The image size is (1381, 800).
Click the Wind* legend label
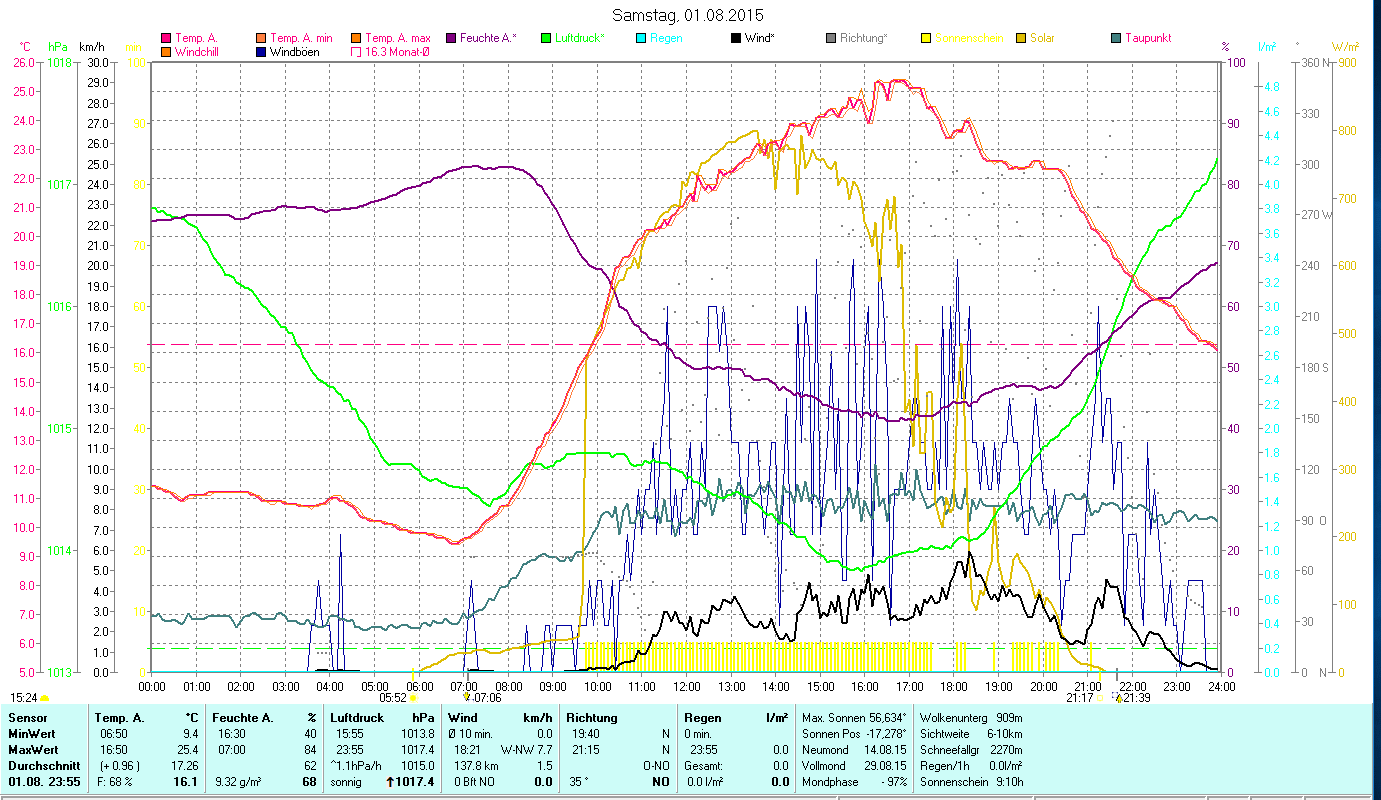(761, 38)
